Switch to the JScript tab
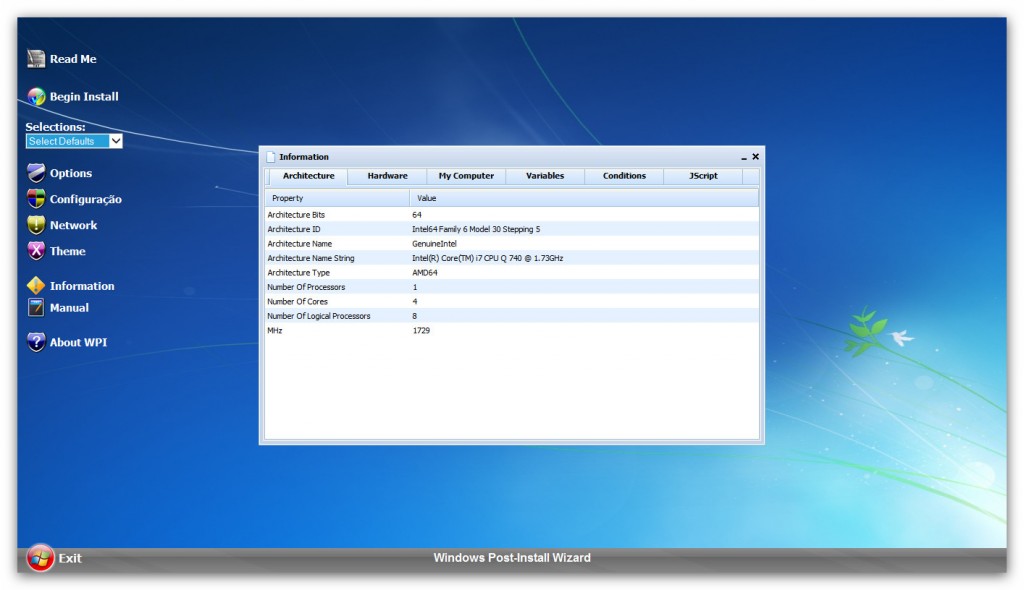 (703, 176)
